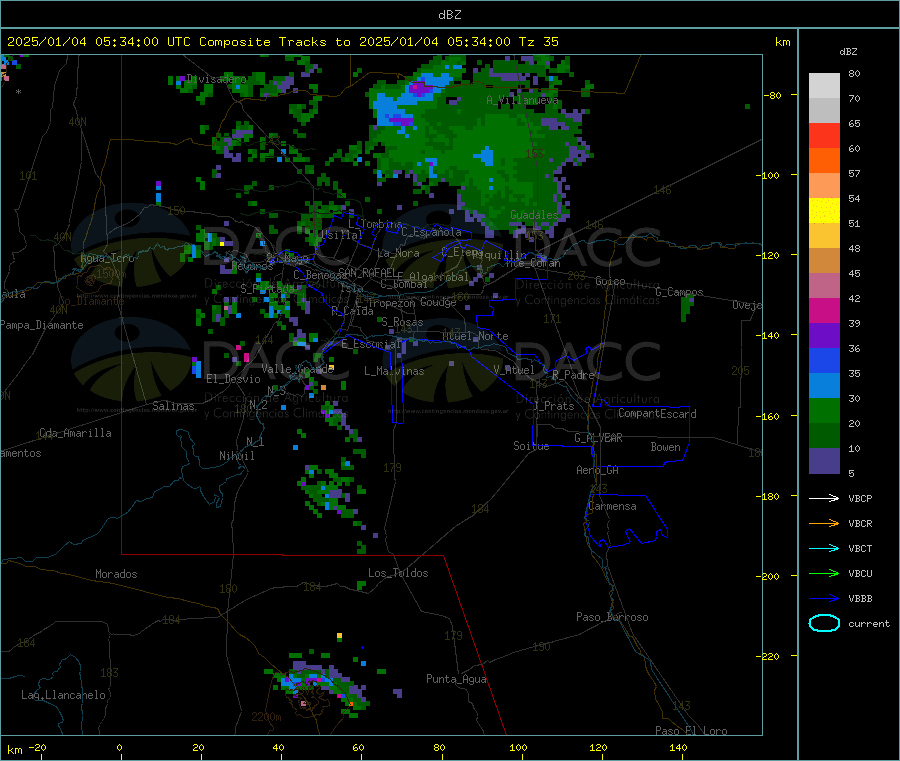
Task: Click the 'Los_Toldos' map label
Action: click(x=398, y=573)
